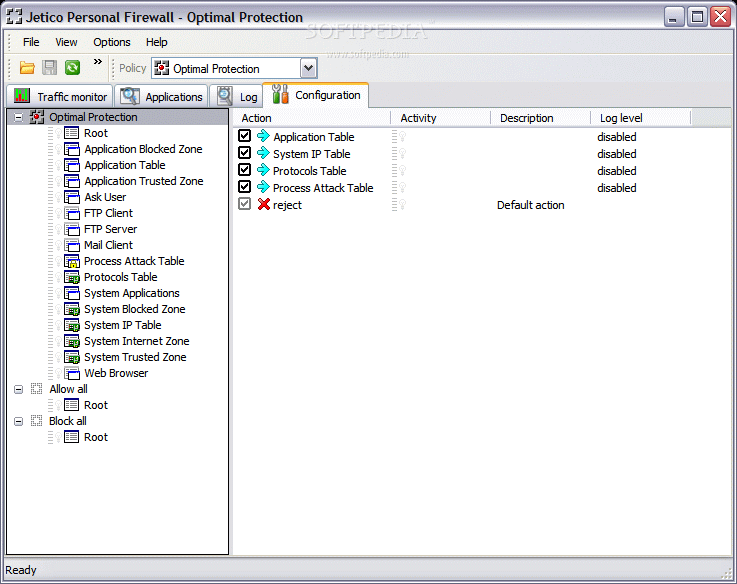Click the Activity column header
The image size is (737, 584).
pyautogui.click(x=440, y=118)
